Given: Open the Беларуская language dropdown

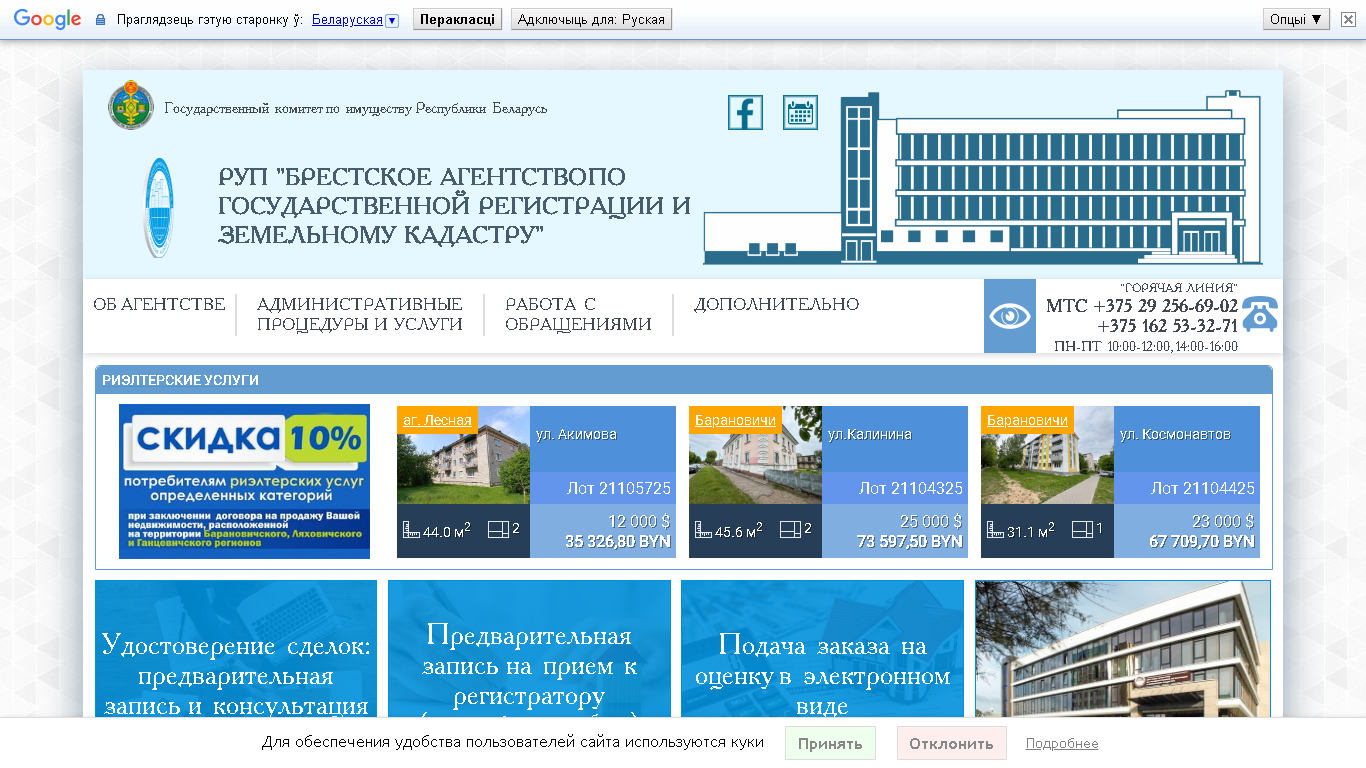Looking at the screenshot, I should coord(355,20).
